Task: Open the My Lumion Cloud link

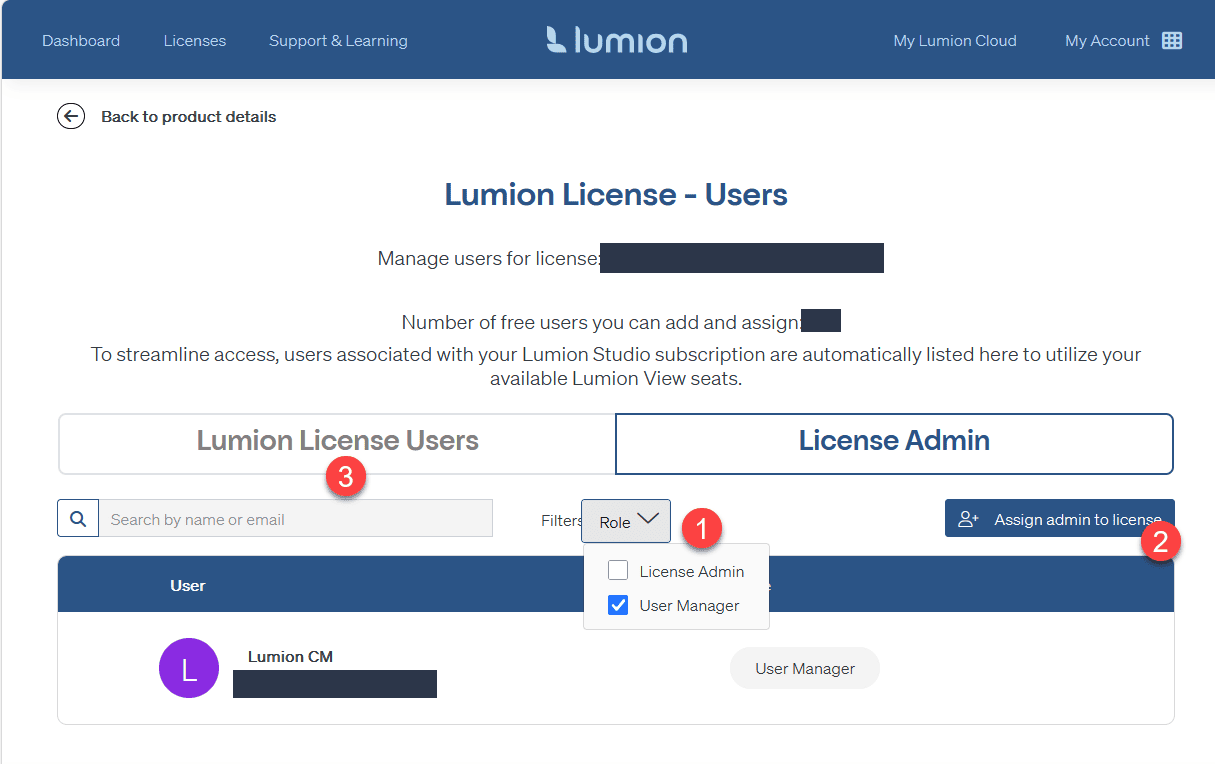Action: [x=955, y=41]
